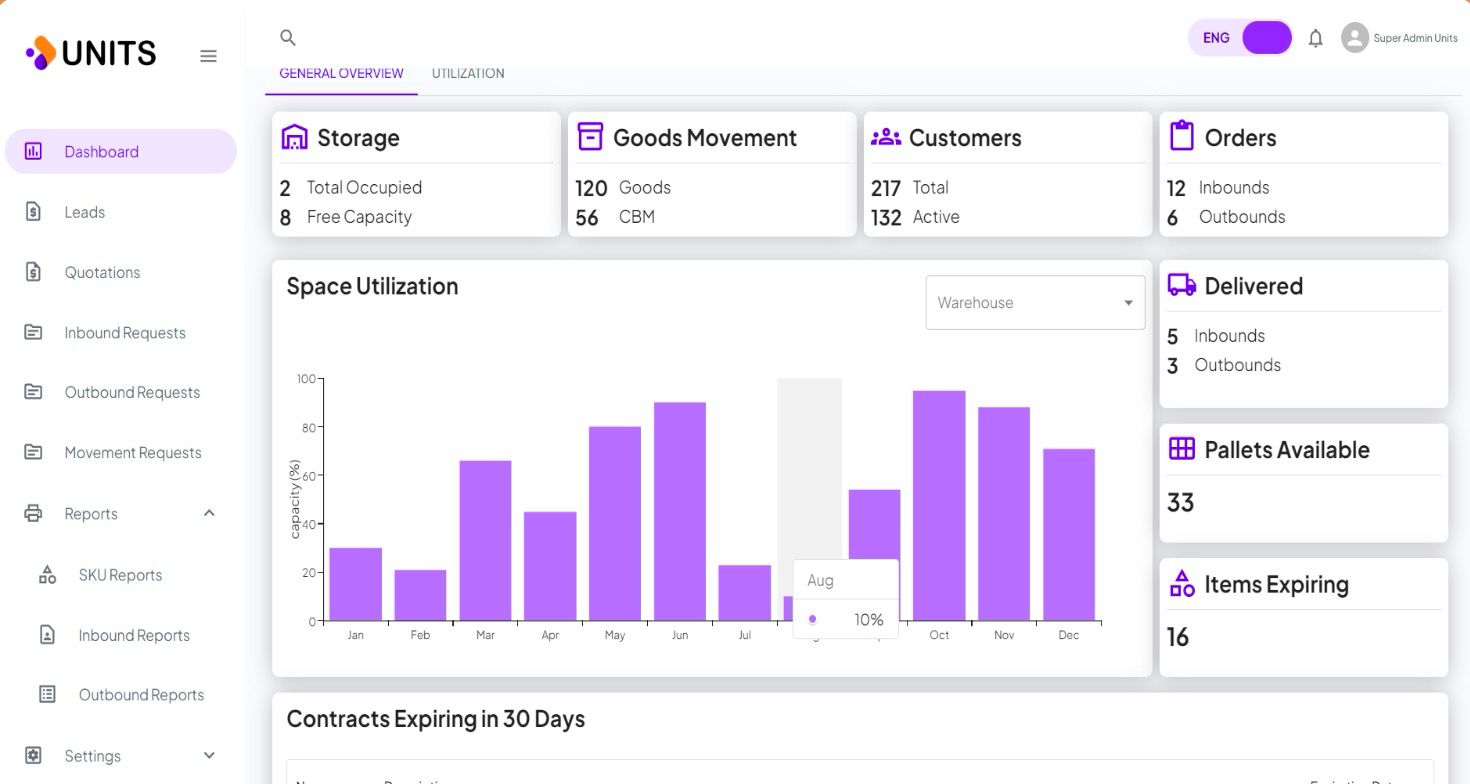
Task: Click Free Capacity value 8
Action: (x=285, y=217)
